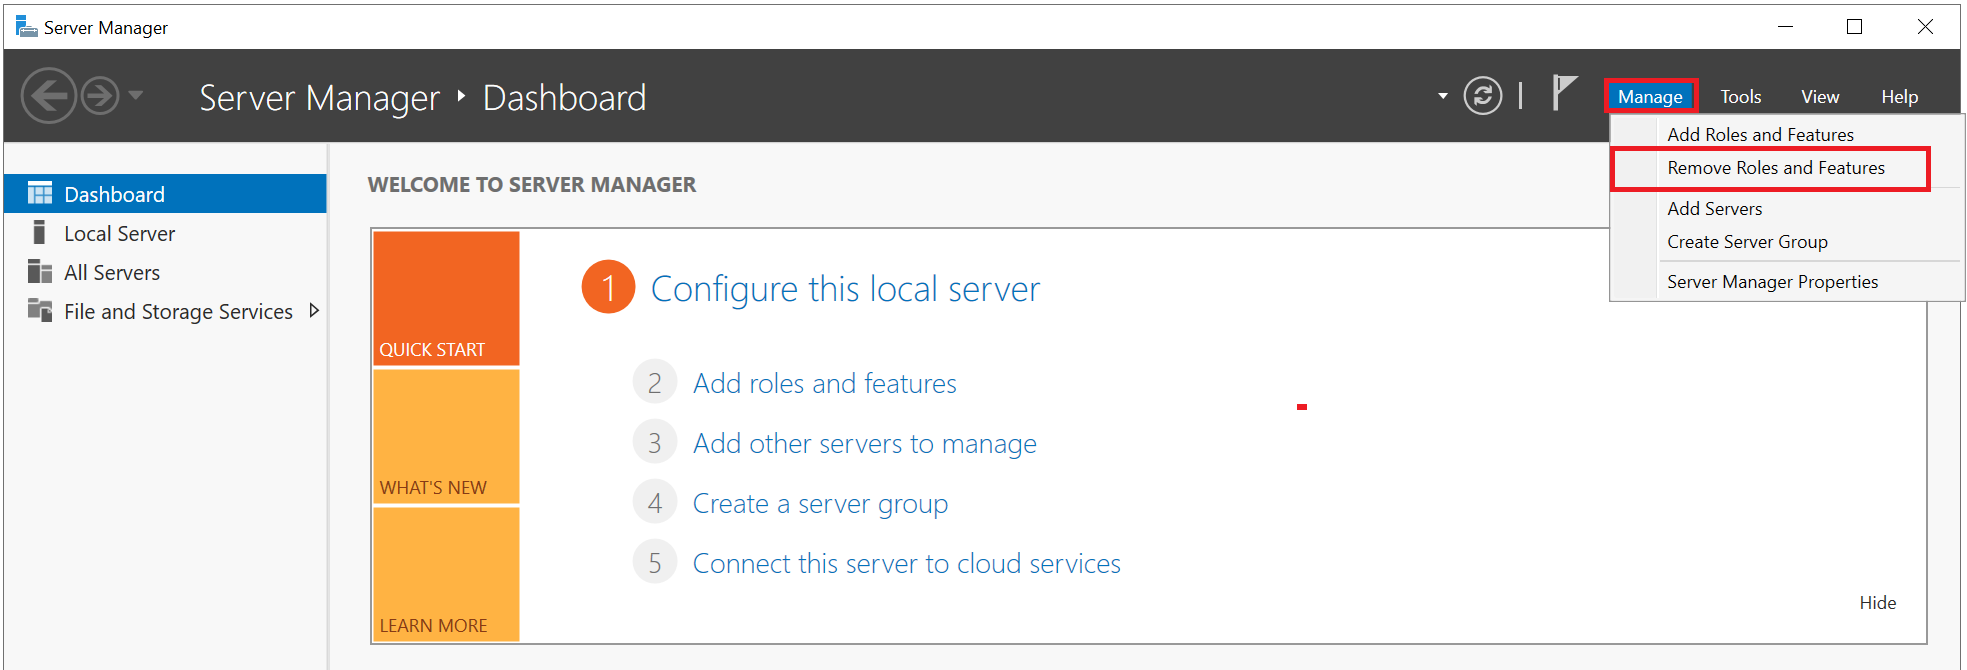Screen dimensions: 1967x670
Task: Select the LEARN MORE tile
Action: pyautogui.click(x=446, y=574)
